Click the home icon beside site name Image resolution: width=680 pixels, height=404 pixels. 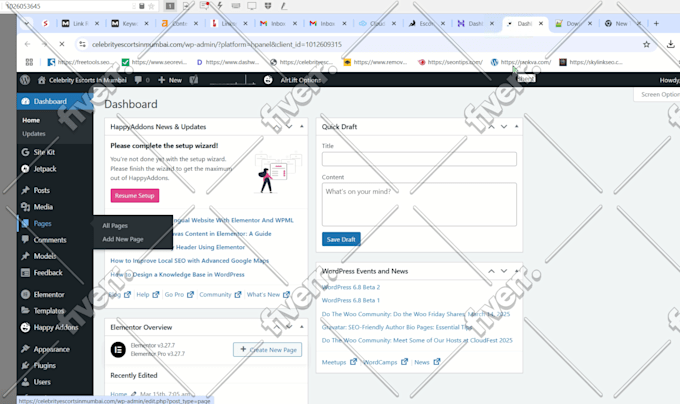[42, 80]
